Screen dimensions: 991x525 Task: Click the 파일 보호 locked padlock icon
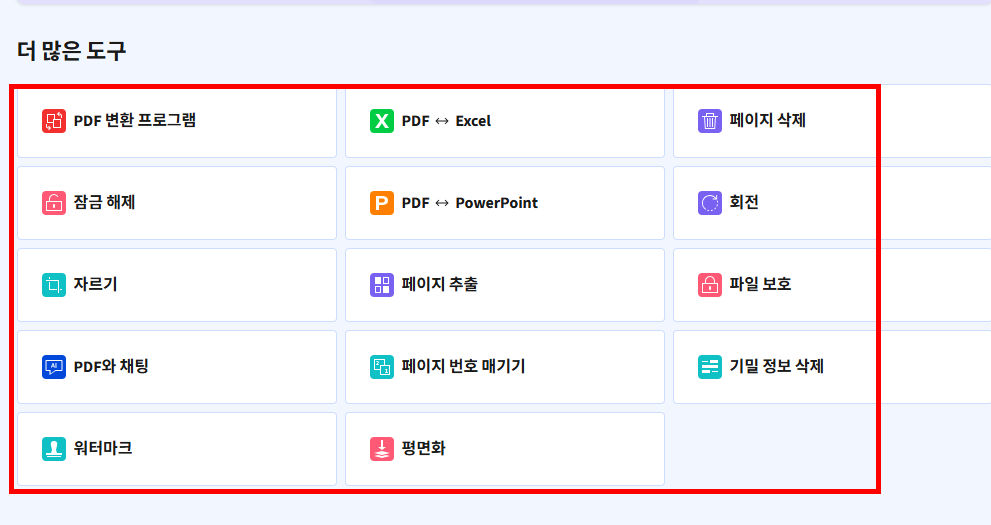710,285
